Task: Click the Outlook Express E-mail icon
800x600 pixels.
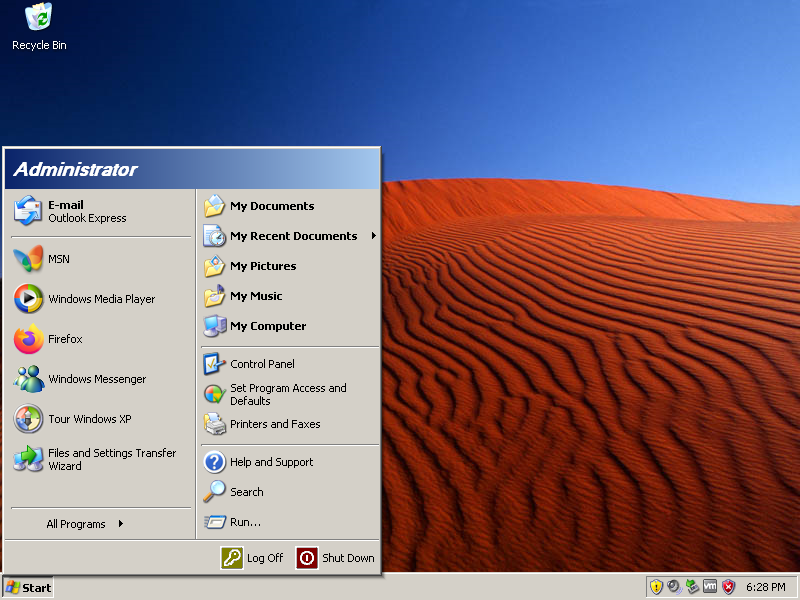Action: (x=28, y=211)
